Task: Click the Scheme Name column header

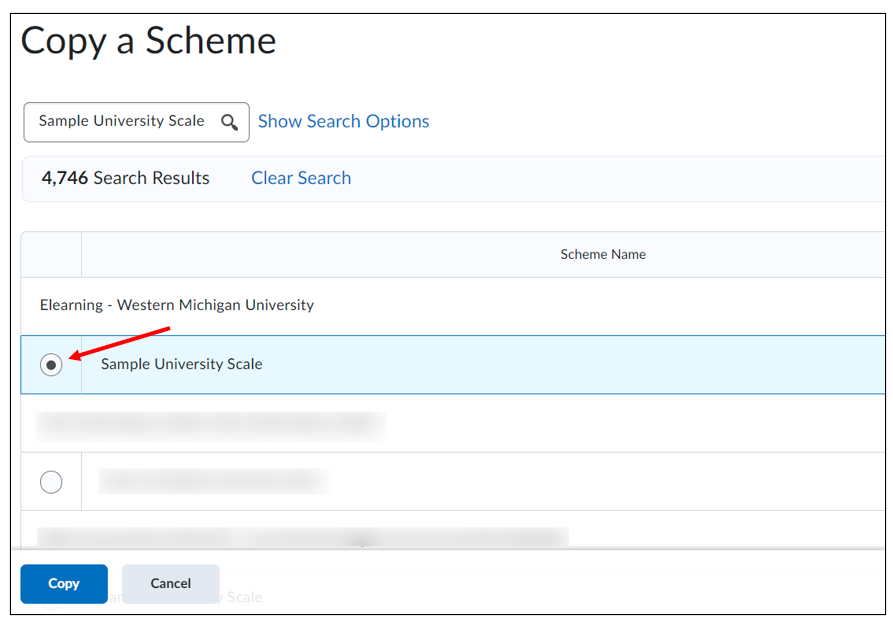Action: pos(602,254)
